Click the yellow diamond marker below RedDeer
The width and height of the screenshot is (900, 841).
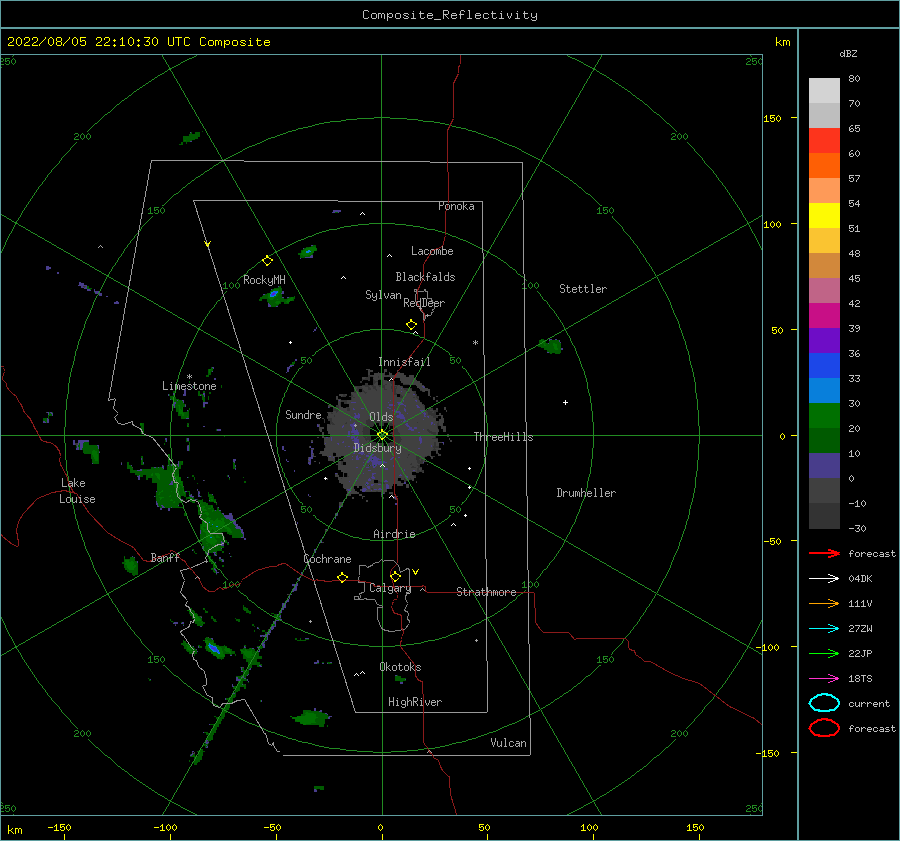pos(411,325)
